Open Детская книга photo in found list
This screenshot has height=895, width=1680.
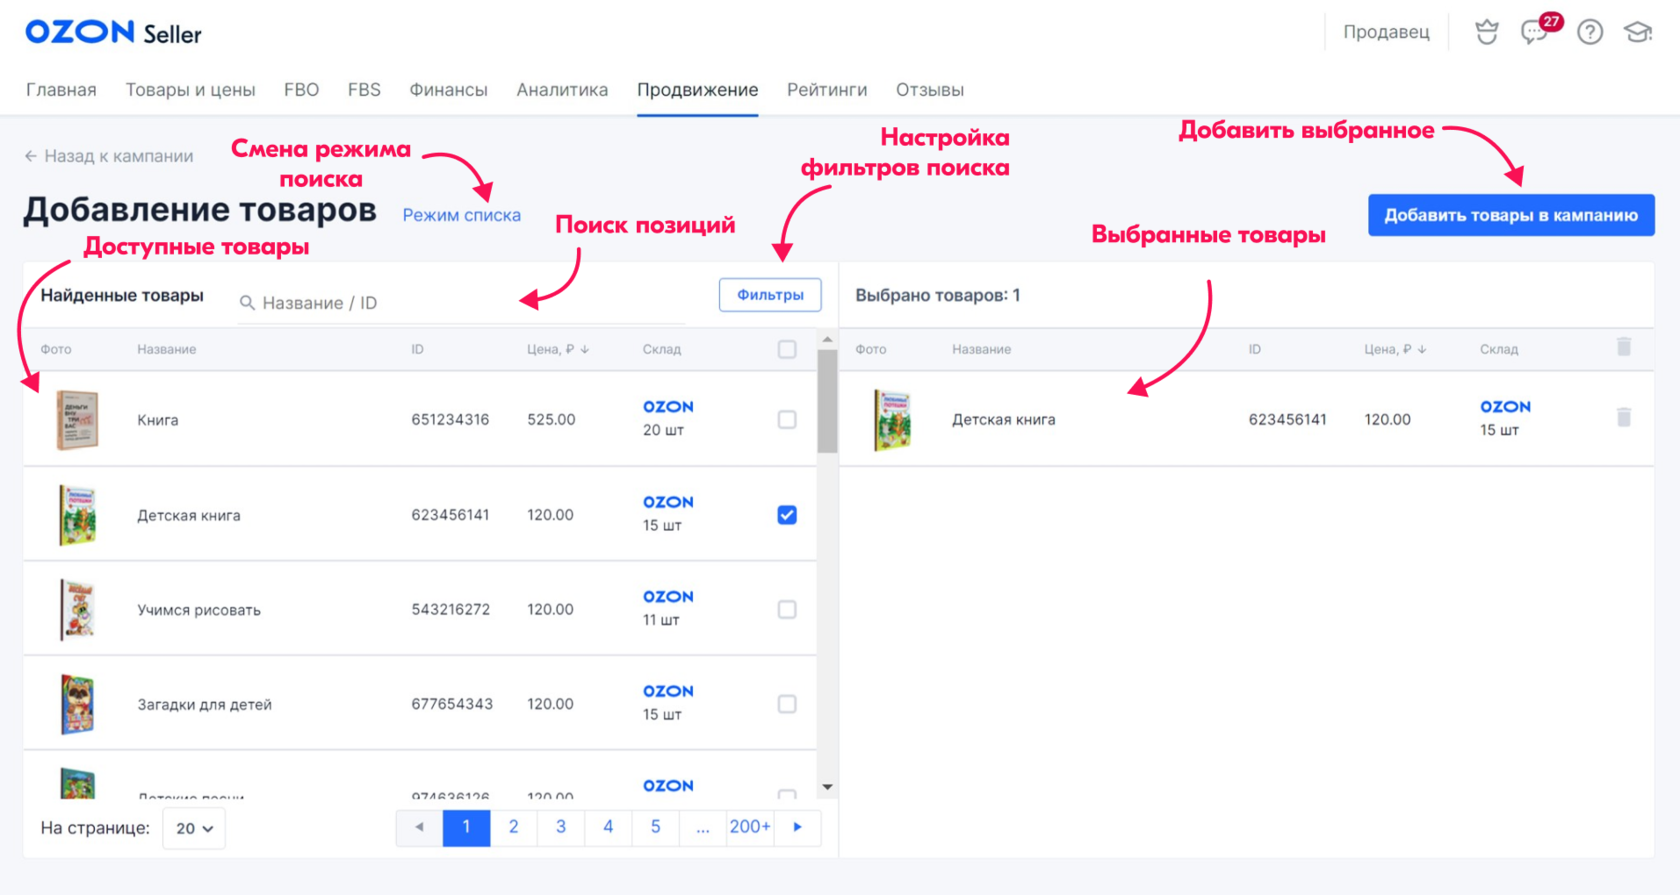coord(77,515)
